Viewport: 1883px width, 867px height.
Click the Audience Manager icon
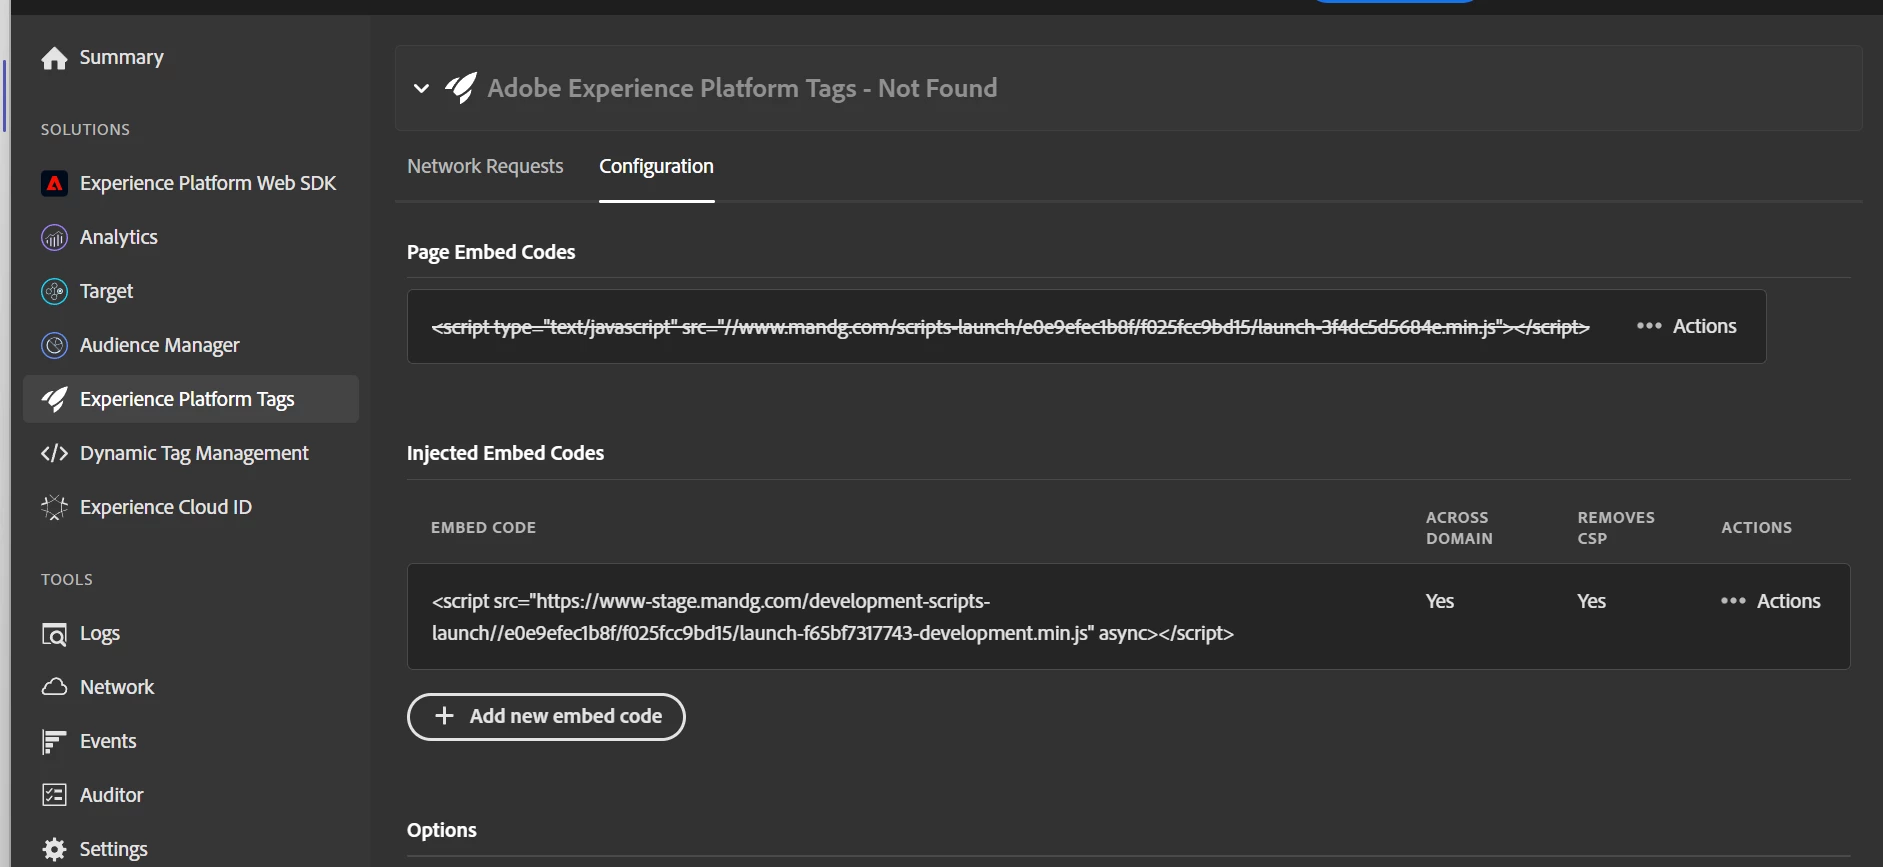[x=54, y=345]
